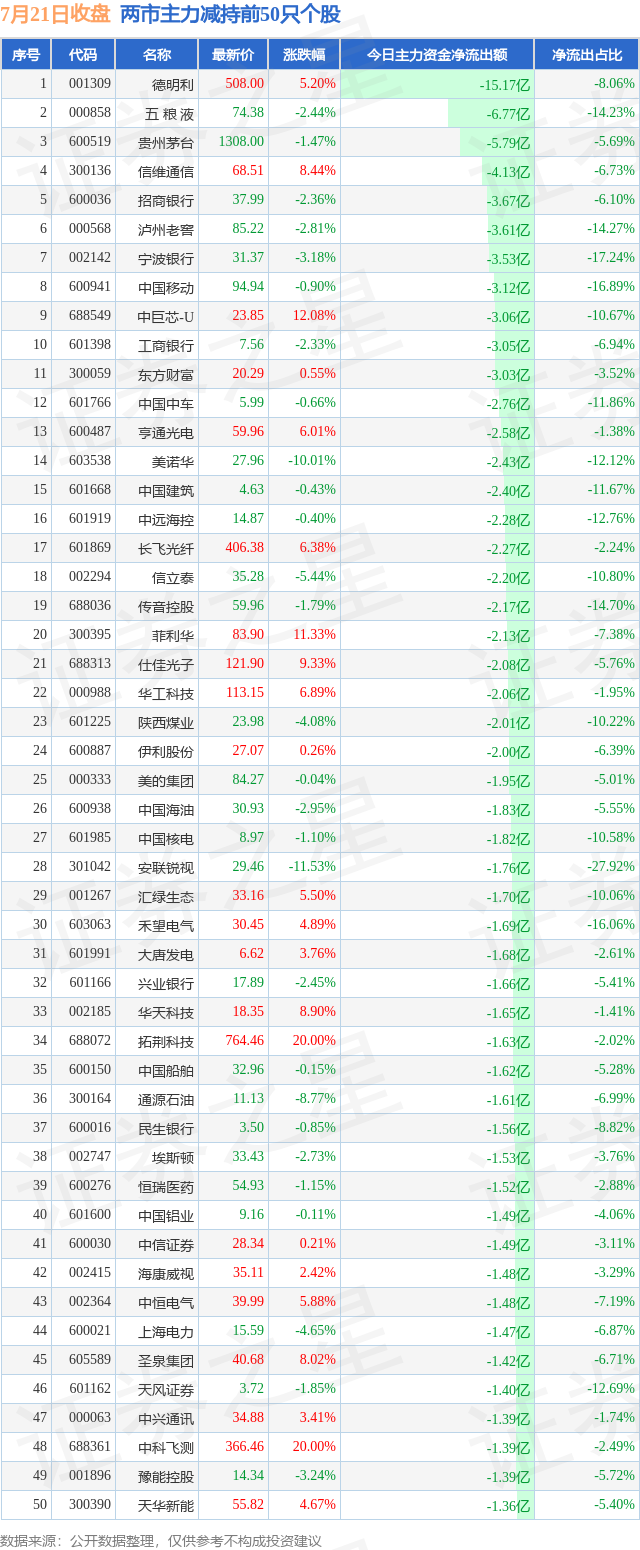Click stock code 000858
The height and width of the screenshot is (1550, 640).
pyautogui.click(x=91, y=113)
